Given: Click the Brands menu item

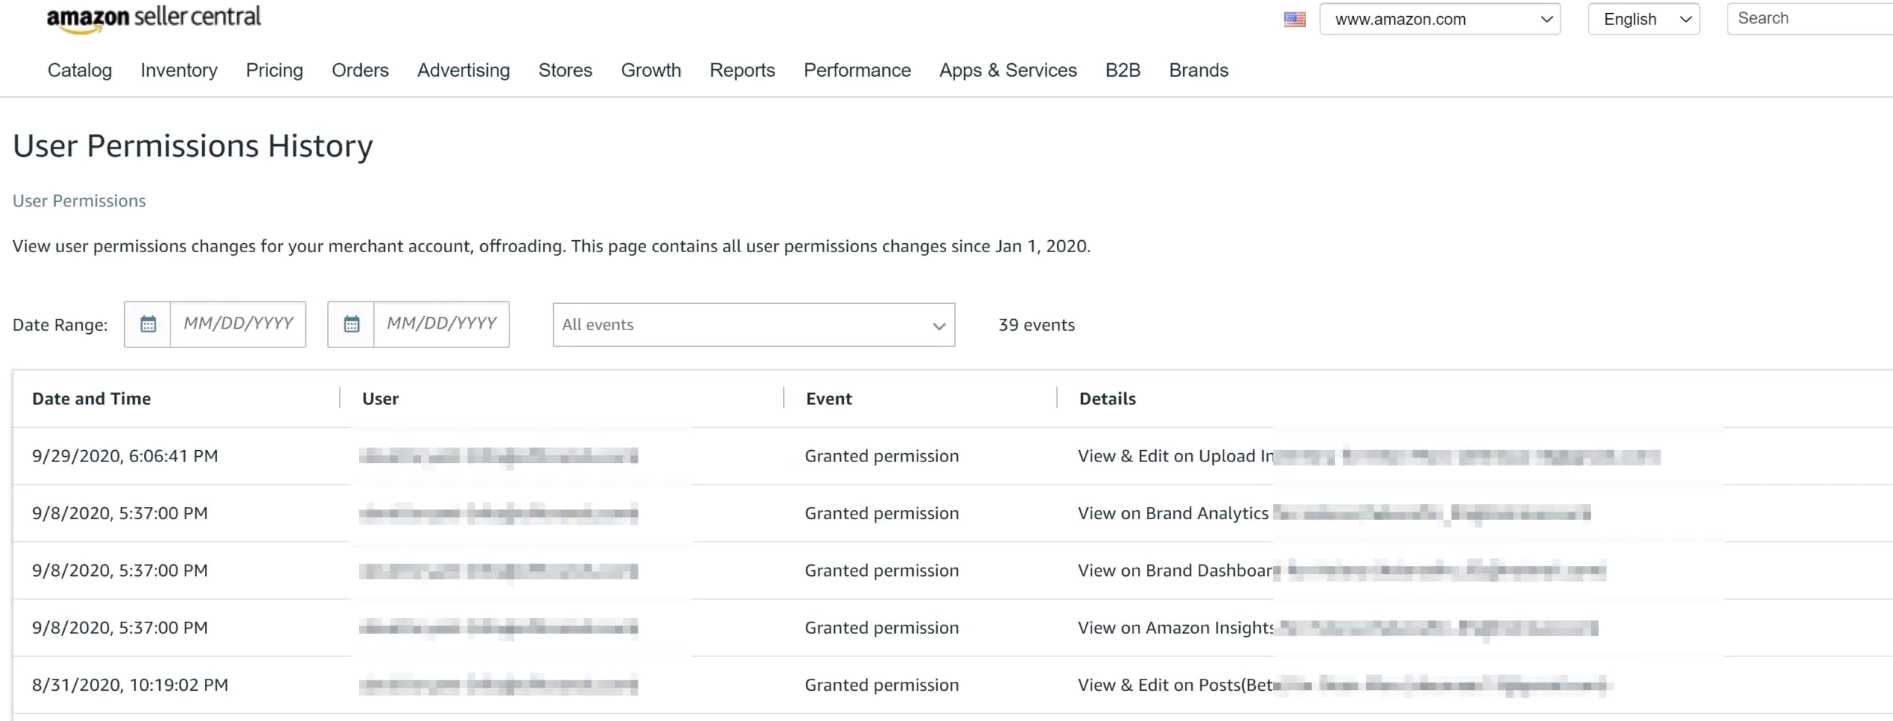Looking at the screenshot, I should pos(1198,70).
